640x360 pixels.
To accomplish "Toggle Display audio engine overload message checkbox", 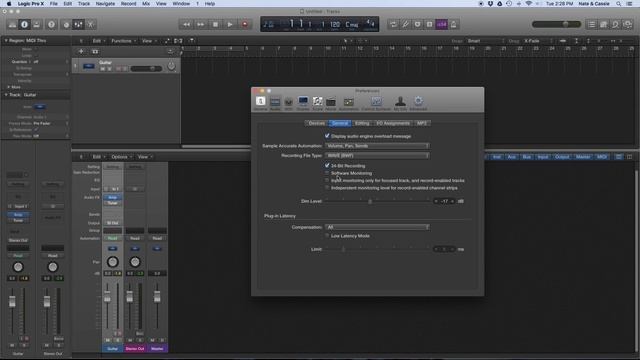I will click(327, 136).
